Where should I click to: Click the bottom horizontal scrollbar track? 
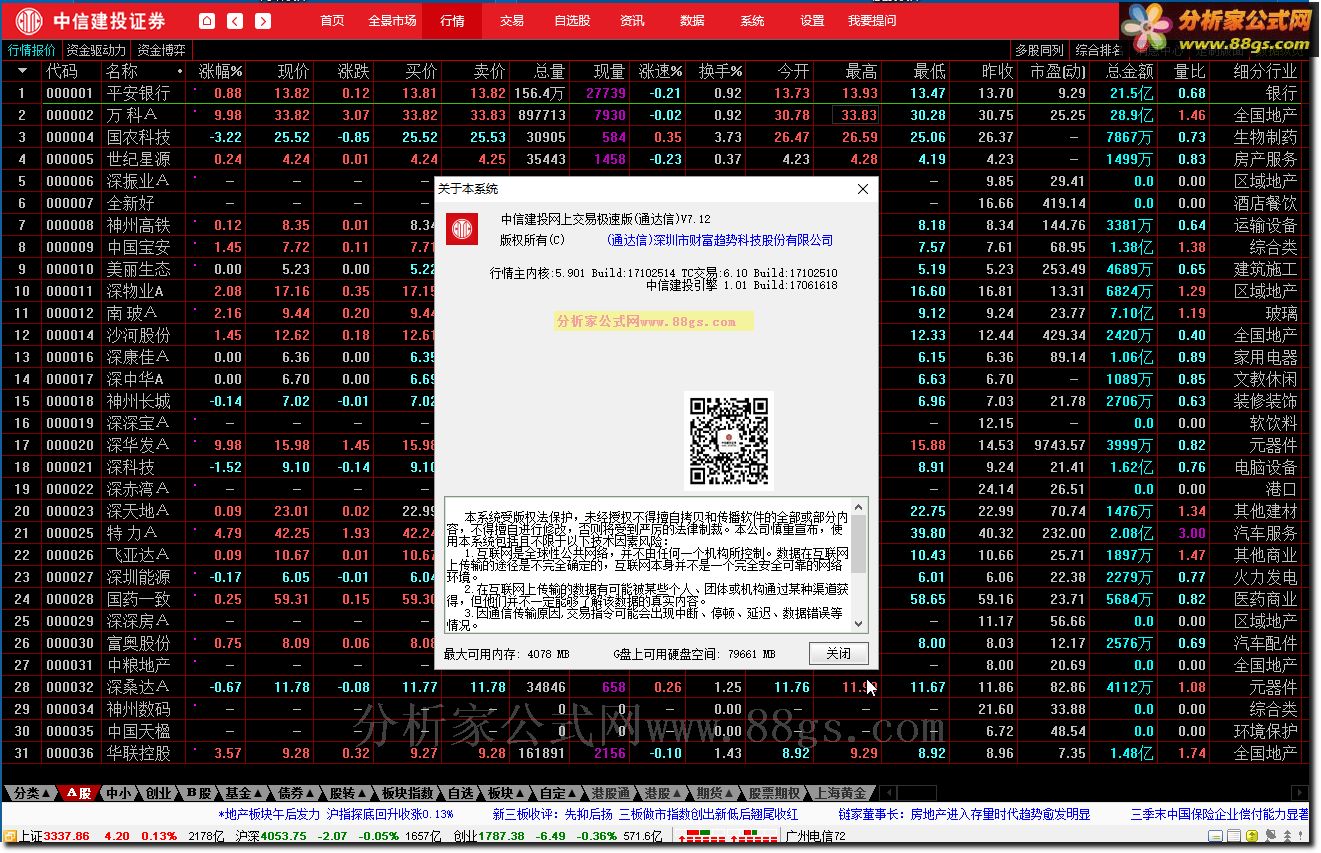pos(1096,793)
